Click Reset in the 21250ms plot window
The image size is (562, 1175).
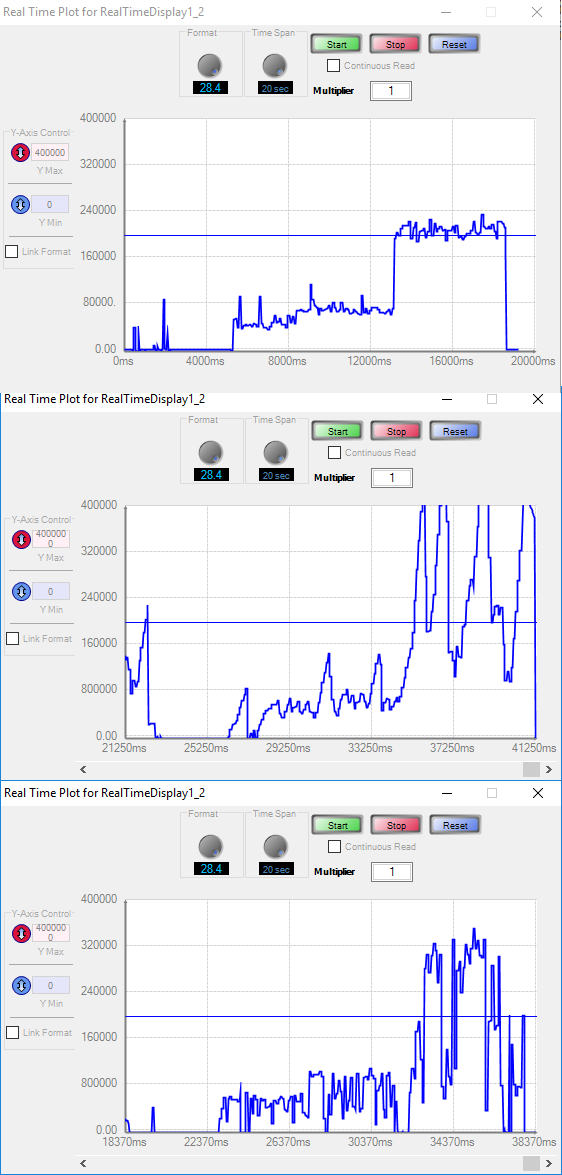[x=455, y=432]
